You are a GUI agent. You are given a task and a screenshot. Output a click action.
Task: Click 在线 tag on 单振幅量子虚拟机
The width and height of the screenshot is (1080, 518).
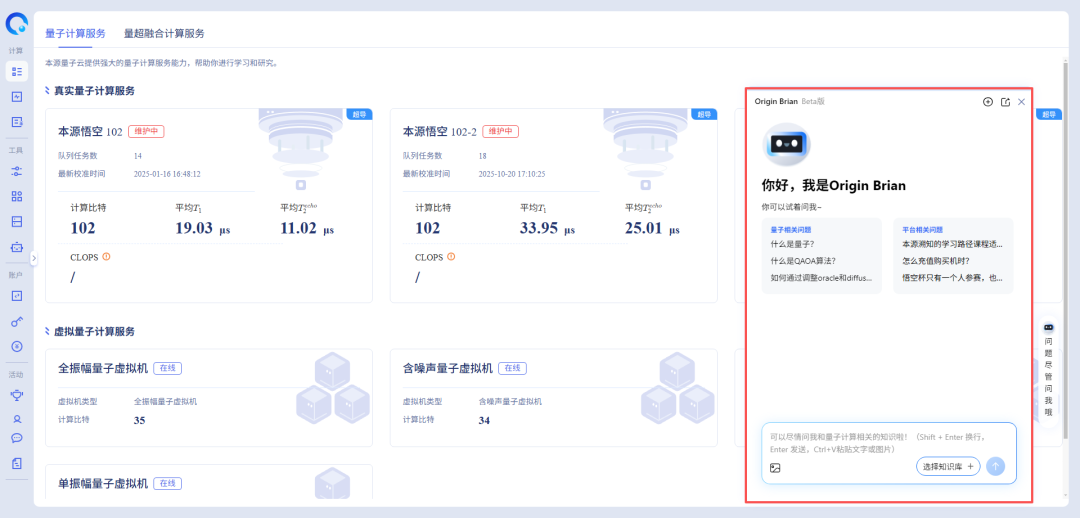pyautogui.click(x=167, y=484)
